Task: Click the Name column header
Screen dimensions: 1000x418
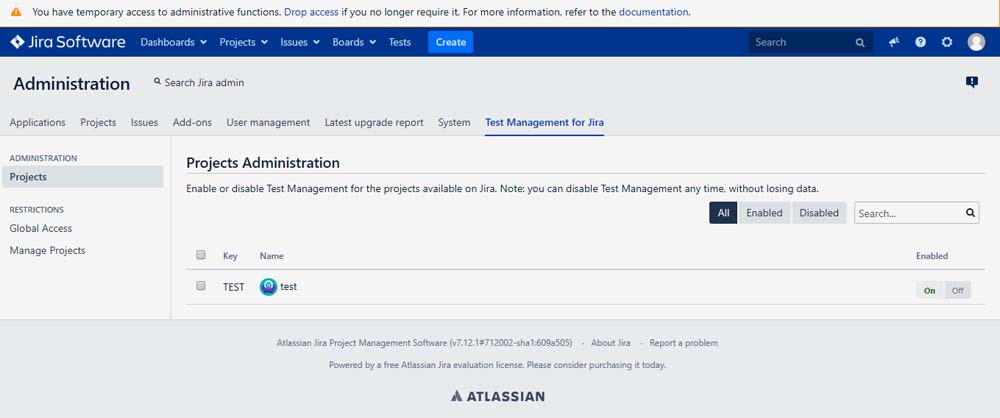Action: (x=272, y=256)
